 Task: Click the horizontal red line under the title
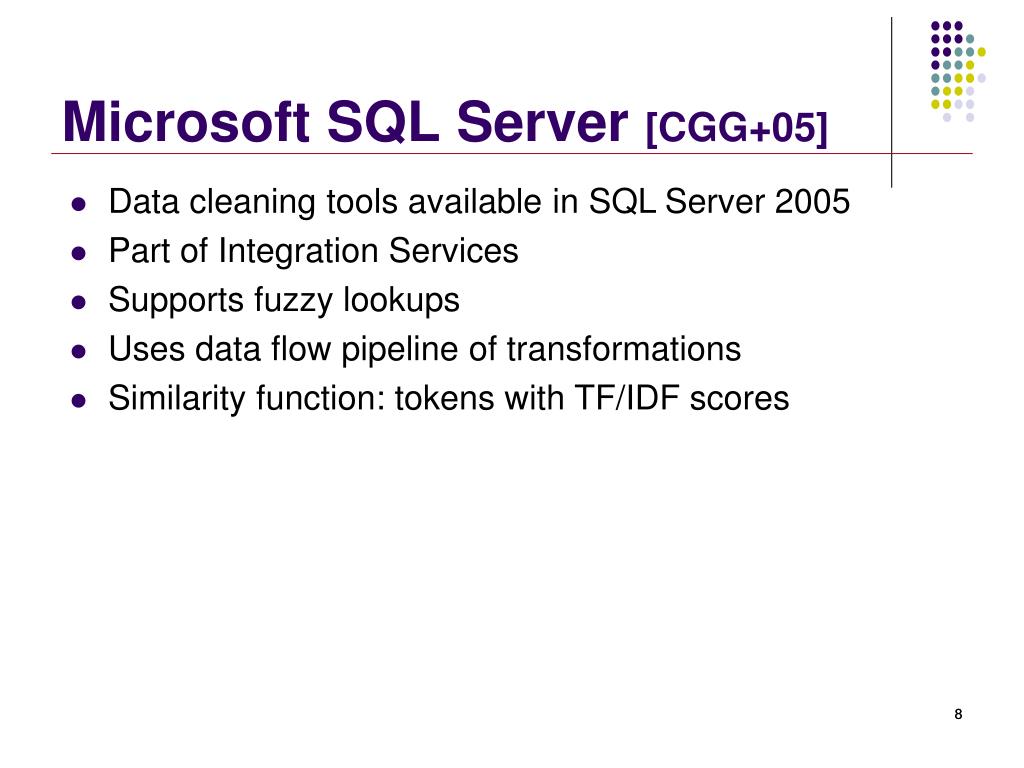pos(512,154)
